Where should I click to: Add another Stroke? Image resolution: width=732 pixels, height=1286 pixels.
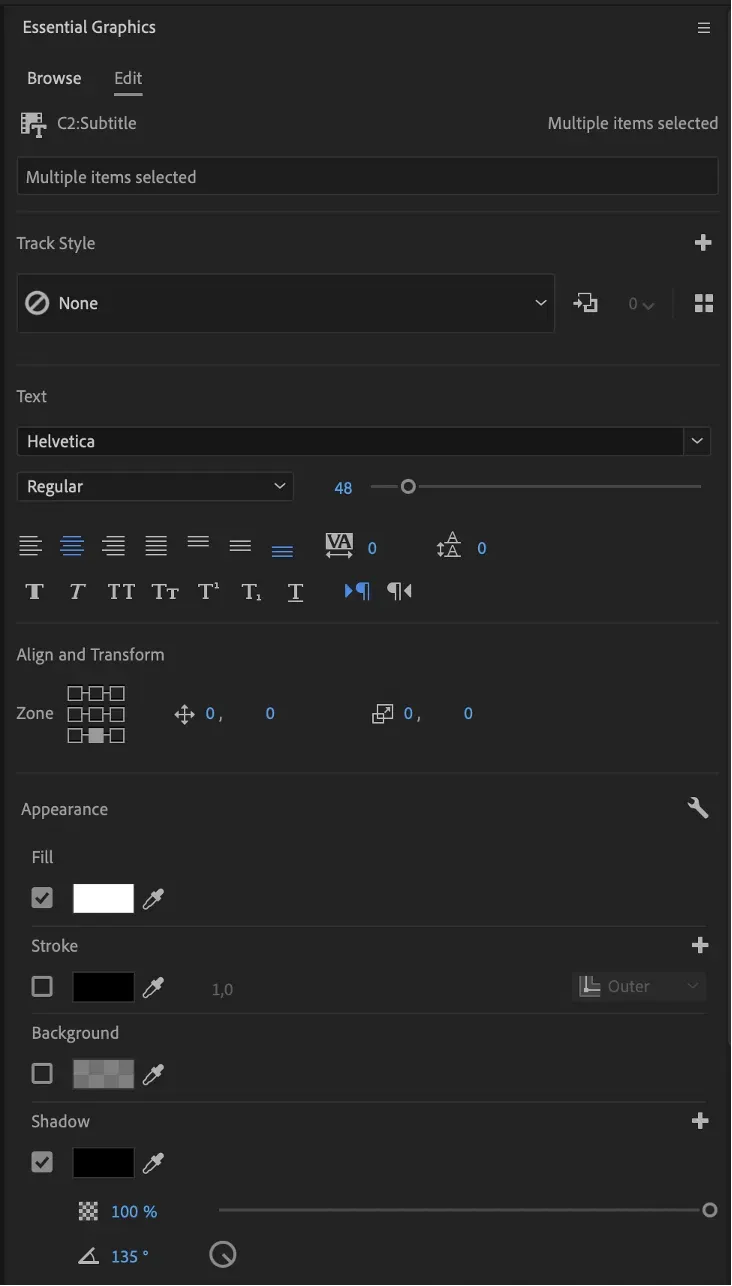[x=700, y=945]
